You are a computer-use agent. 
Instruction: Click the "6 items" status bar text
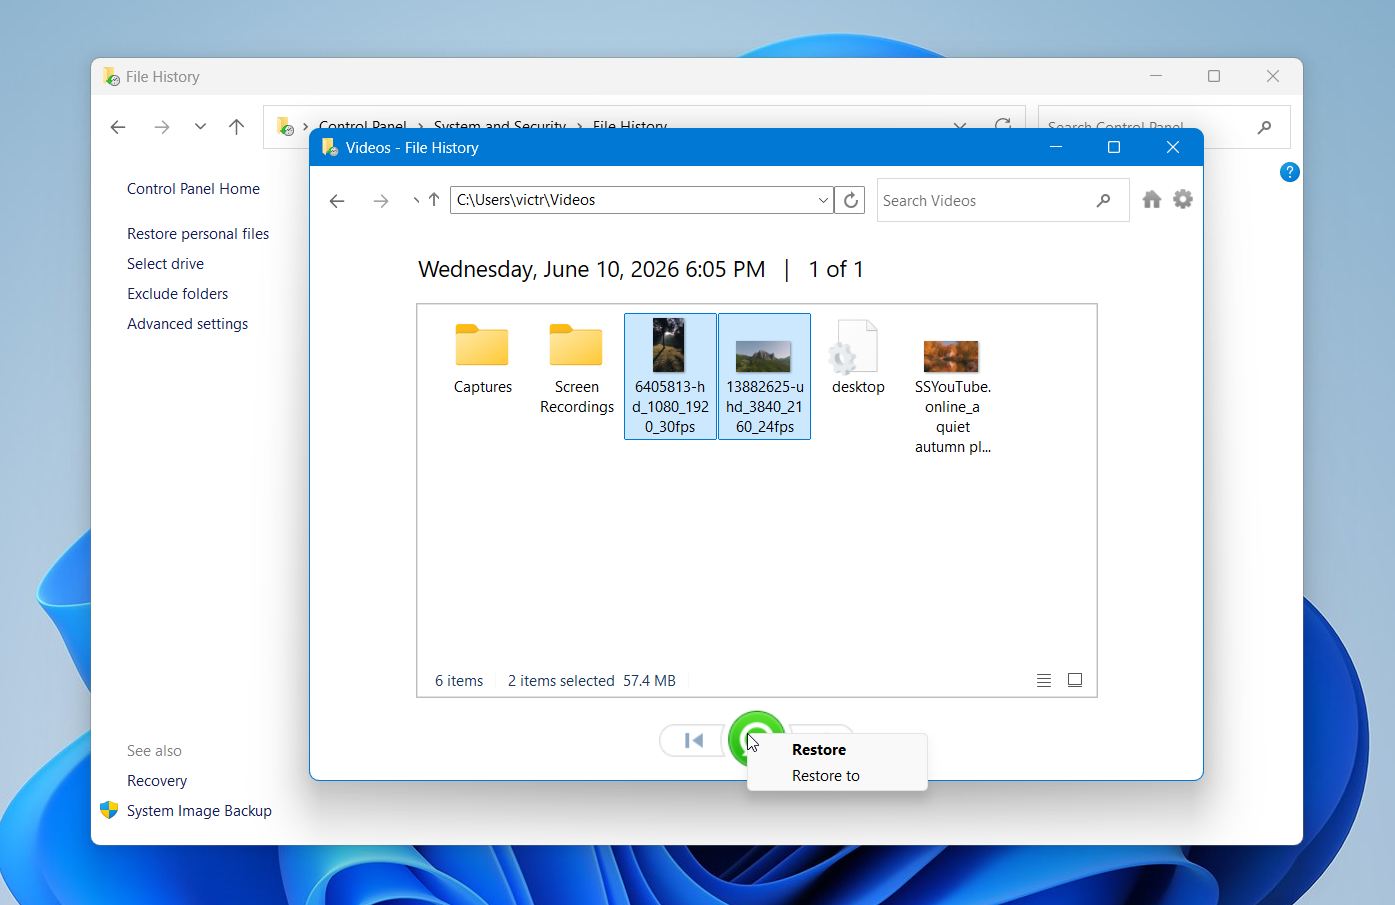pyautogui.click(x=459, y=681)
